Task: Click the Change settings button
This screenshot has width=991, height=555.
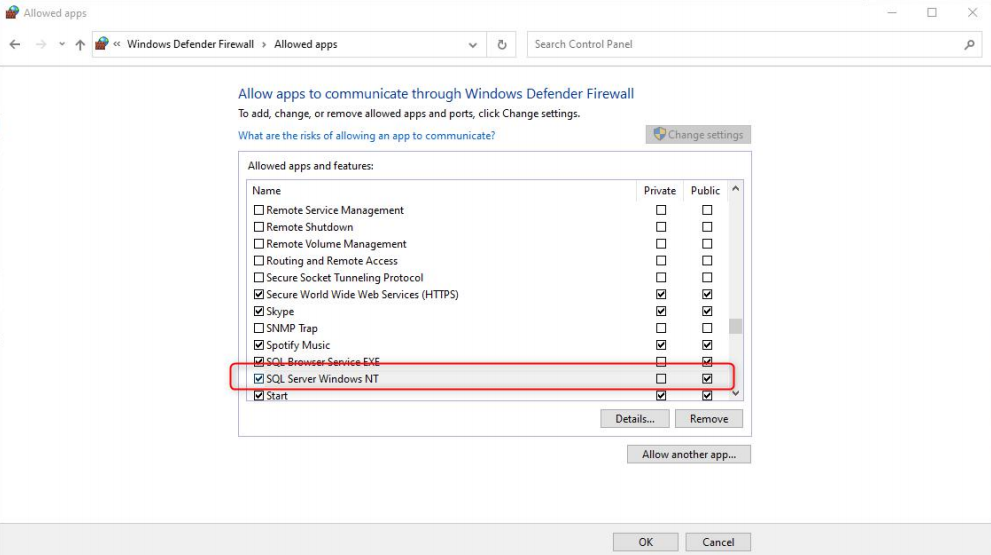Action: [x=698, y=135]
